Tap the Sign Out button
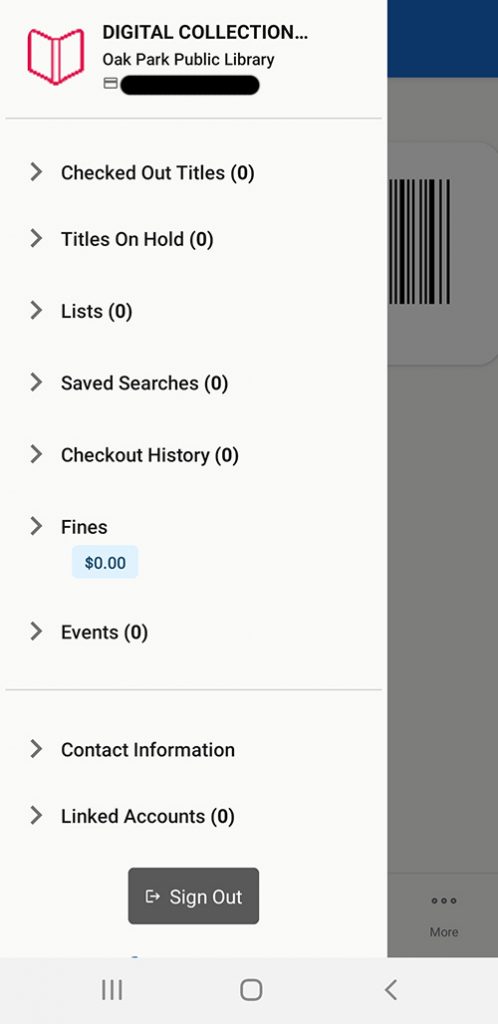The width and height of the screenshot is (498, 1024). (x=193, y=896)
